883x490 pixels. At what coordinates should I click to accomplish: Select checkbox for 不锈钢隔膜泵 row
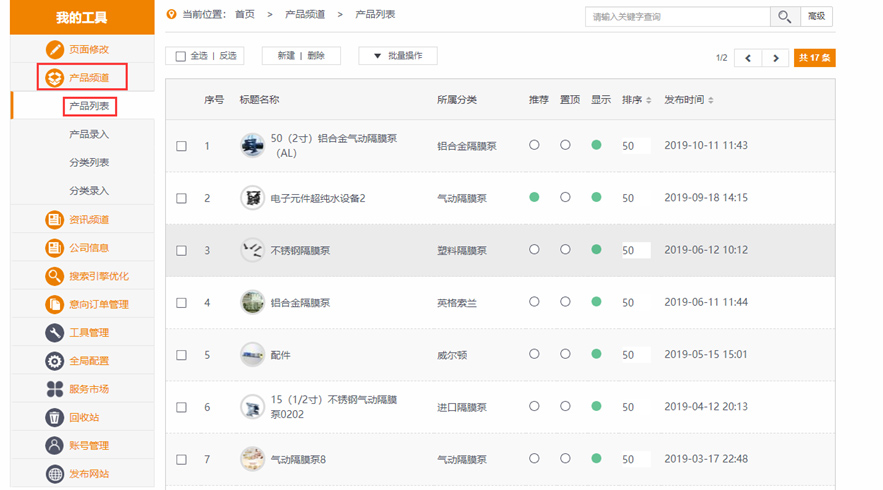point(181,251)
